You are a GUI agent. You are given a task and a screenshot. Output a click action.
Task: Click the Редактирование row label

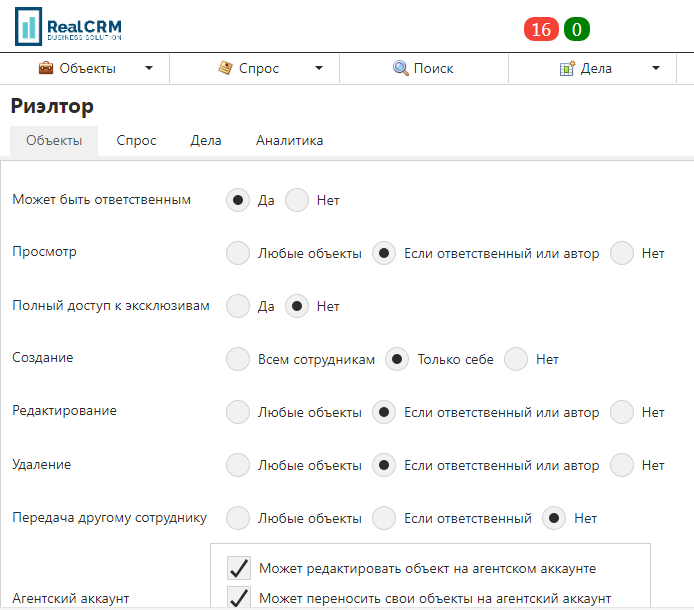coord(65,410)
